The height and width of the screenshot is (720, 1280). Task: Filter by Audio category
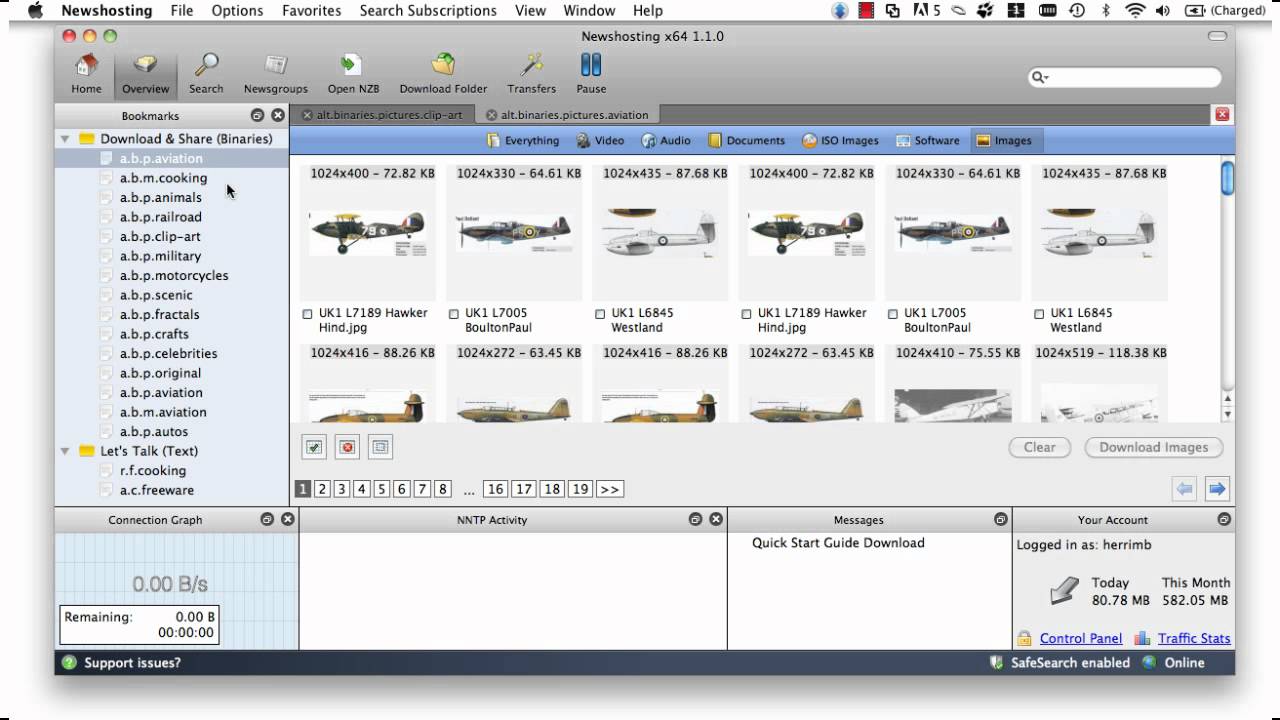[x=666, y=141]
